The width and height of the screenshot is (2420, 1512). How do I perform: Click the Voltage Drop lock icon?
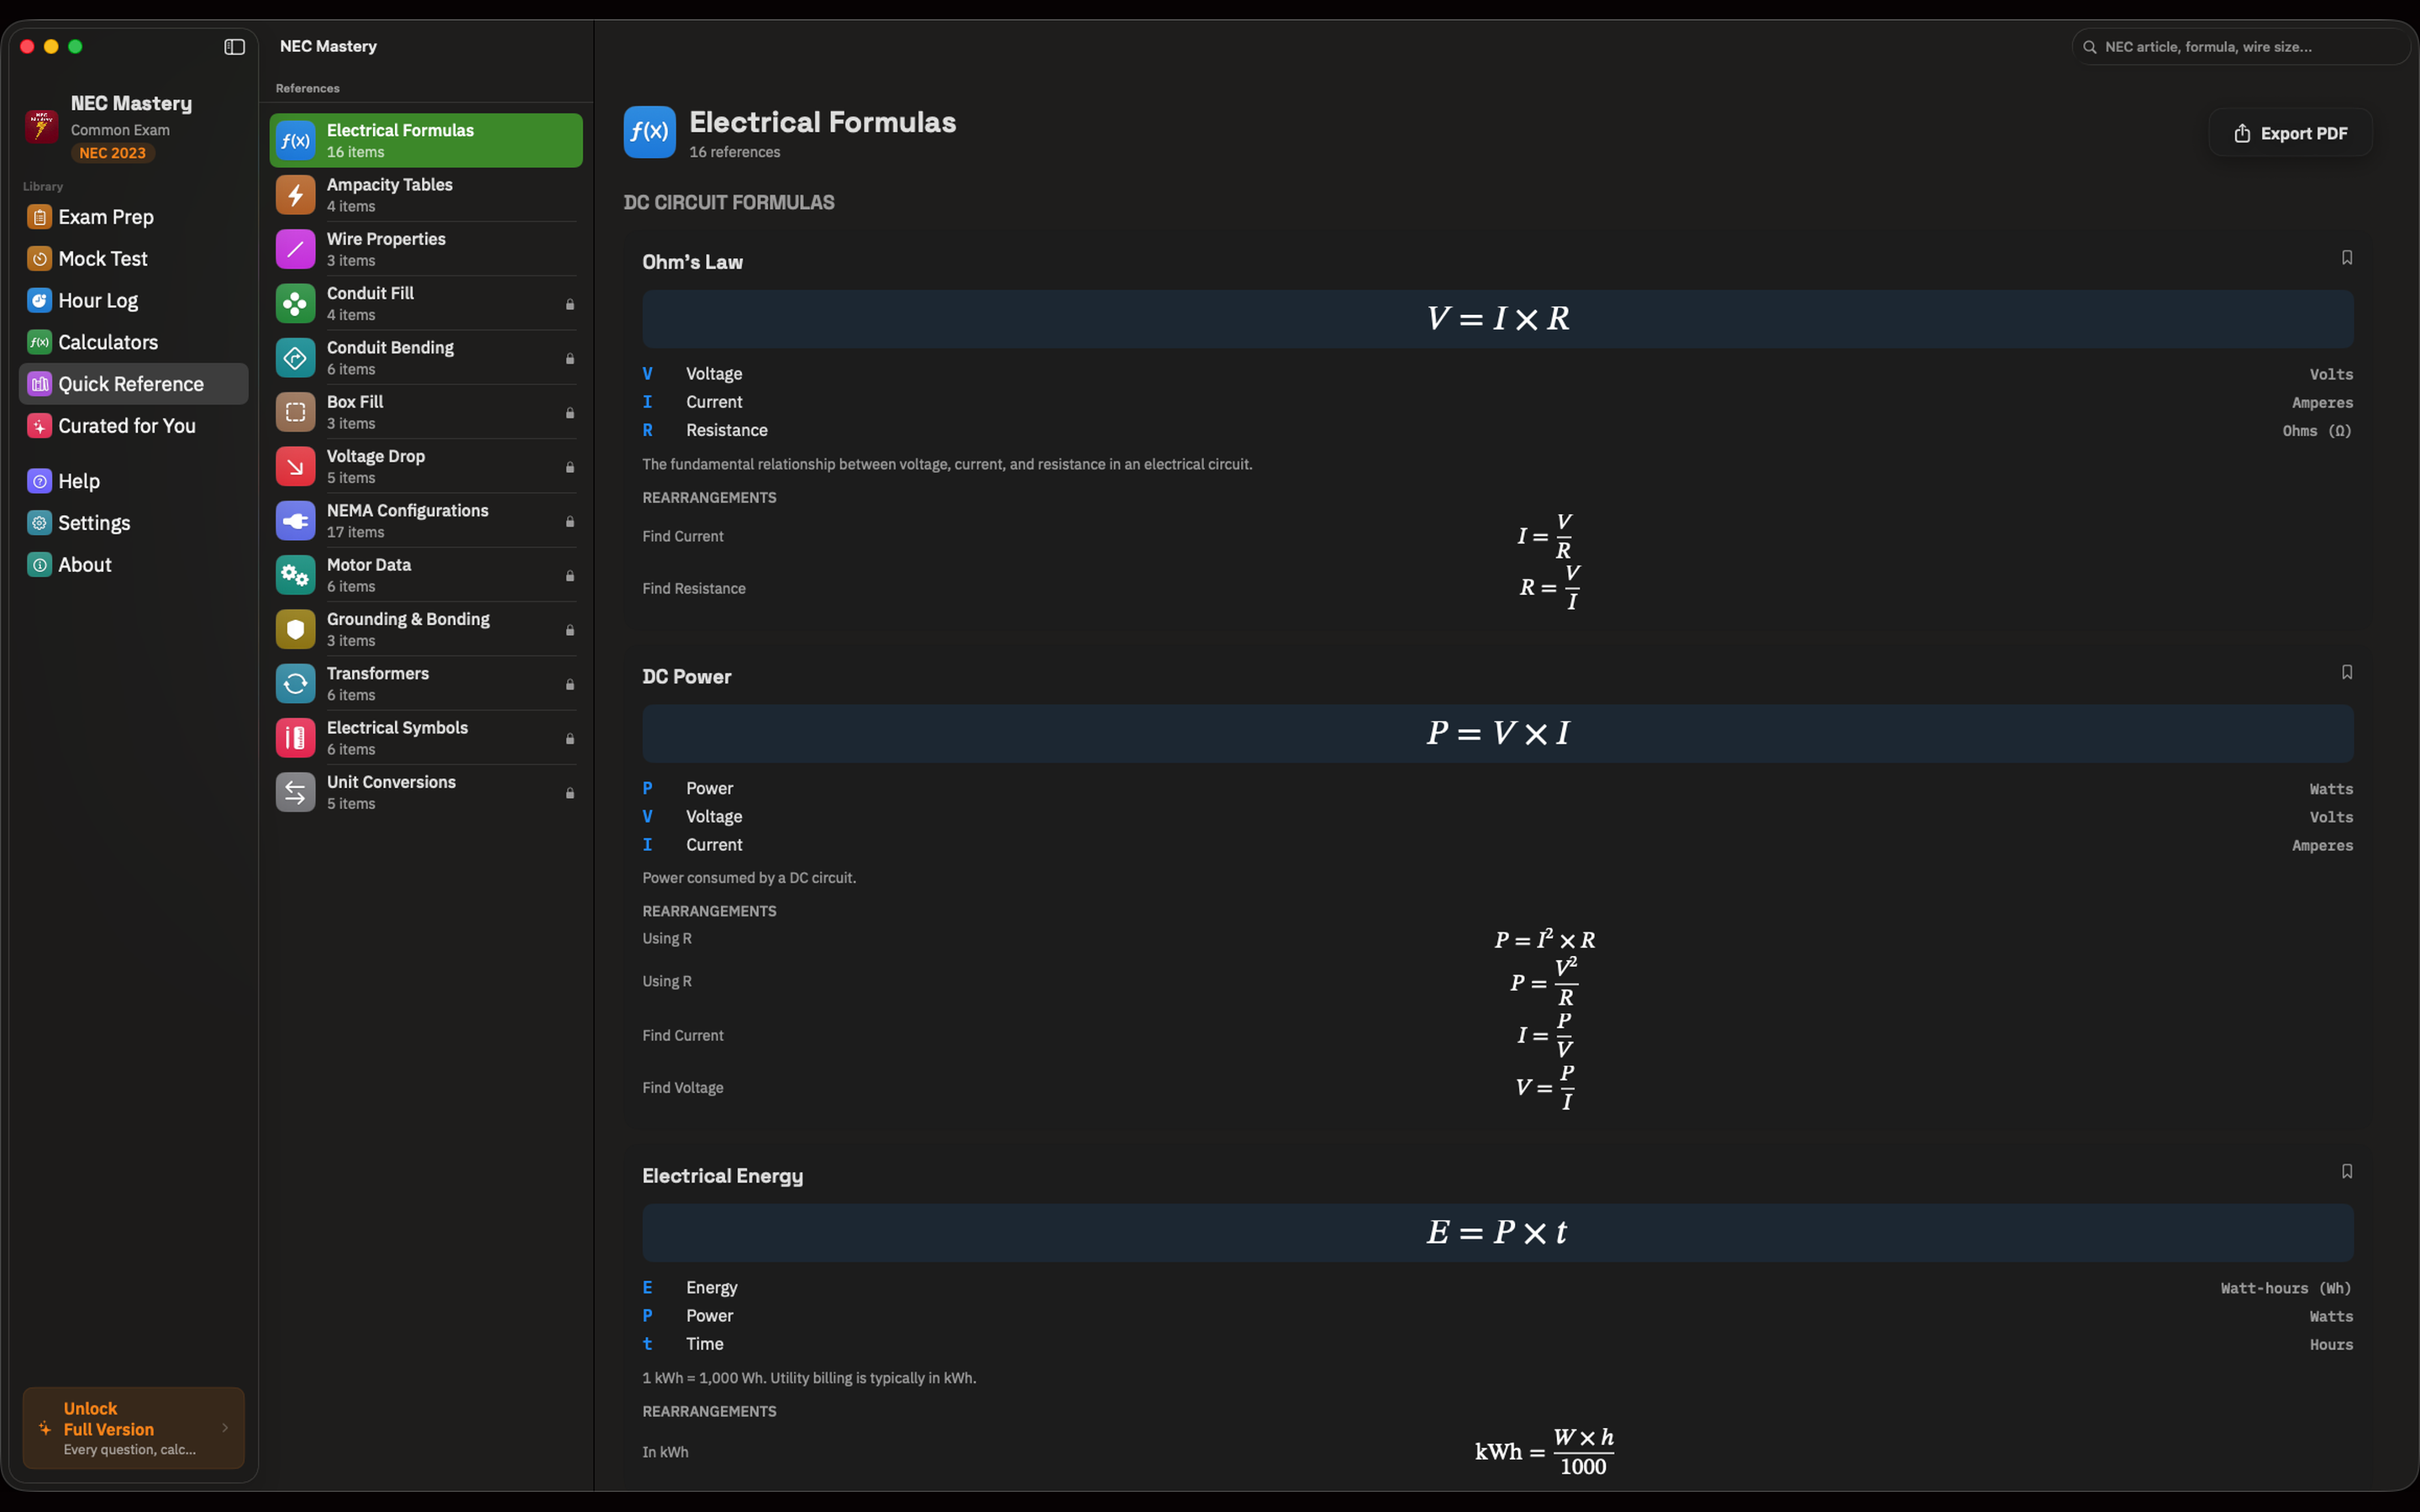[570, 467]
